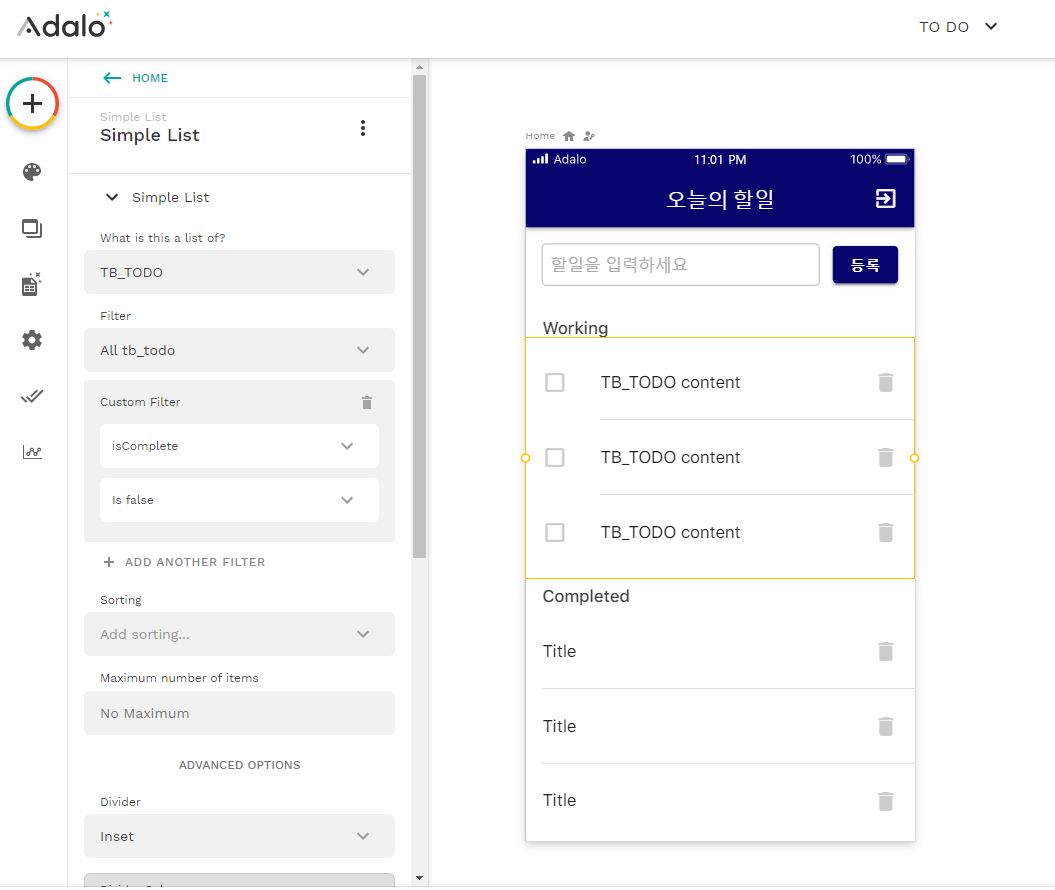This screenshot has width=1055, height=890.
Task: Toggle checkbox in first TB_TODO content row
Action: click(x=554, y=383)
